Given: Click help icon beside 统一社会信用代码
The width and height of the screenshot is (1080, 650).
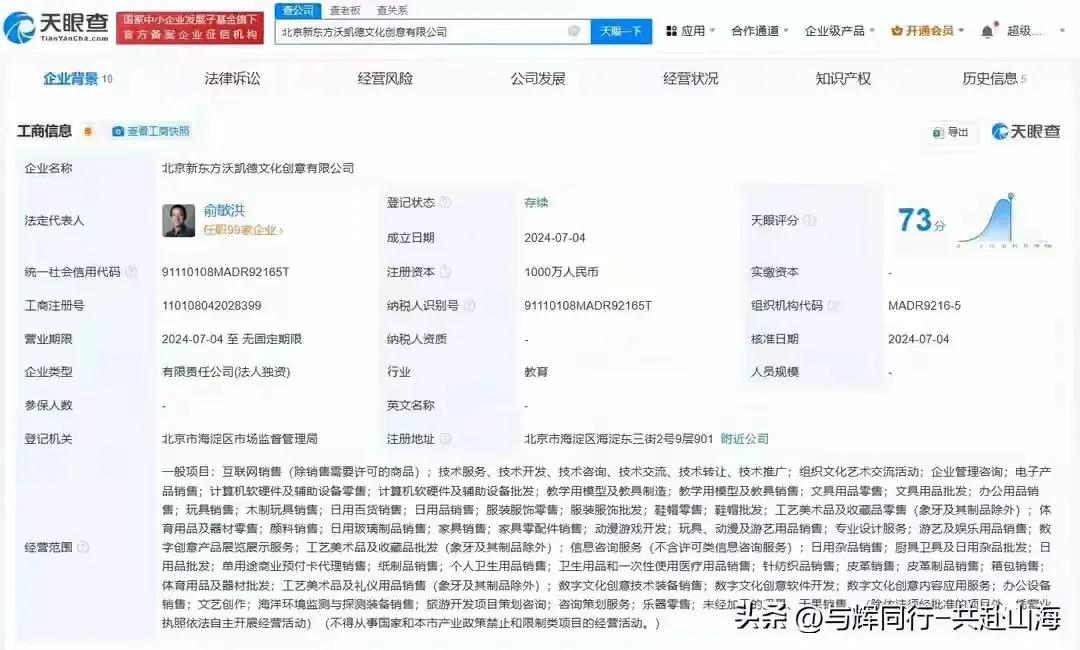Looking at the screenshot, I should 131,272.
